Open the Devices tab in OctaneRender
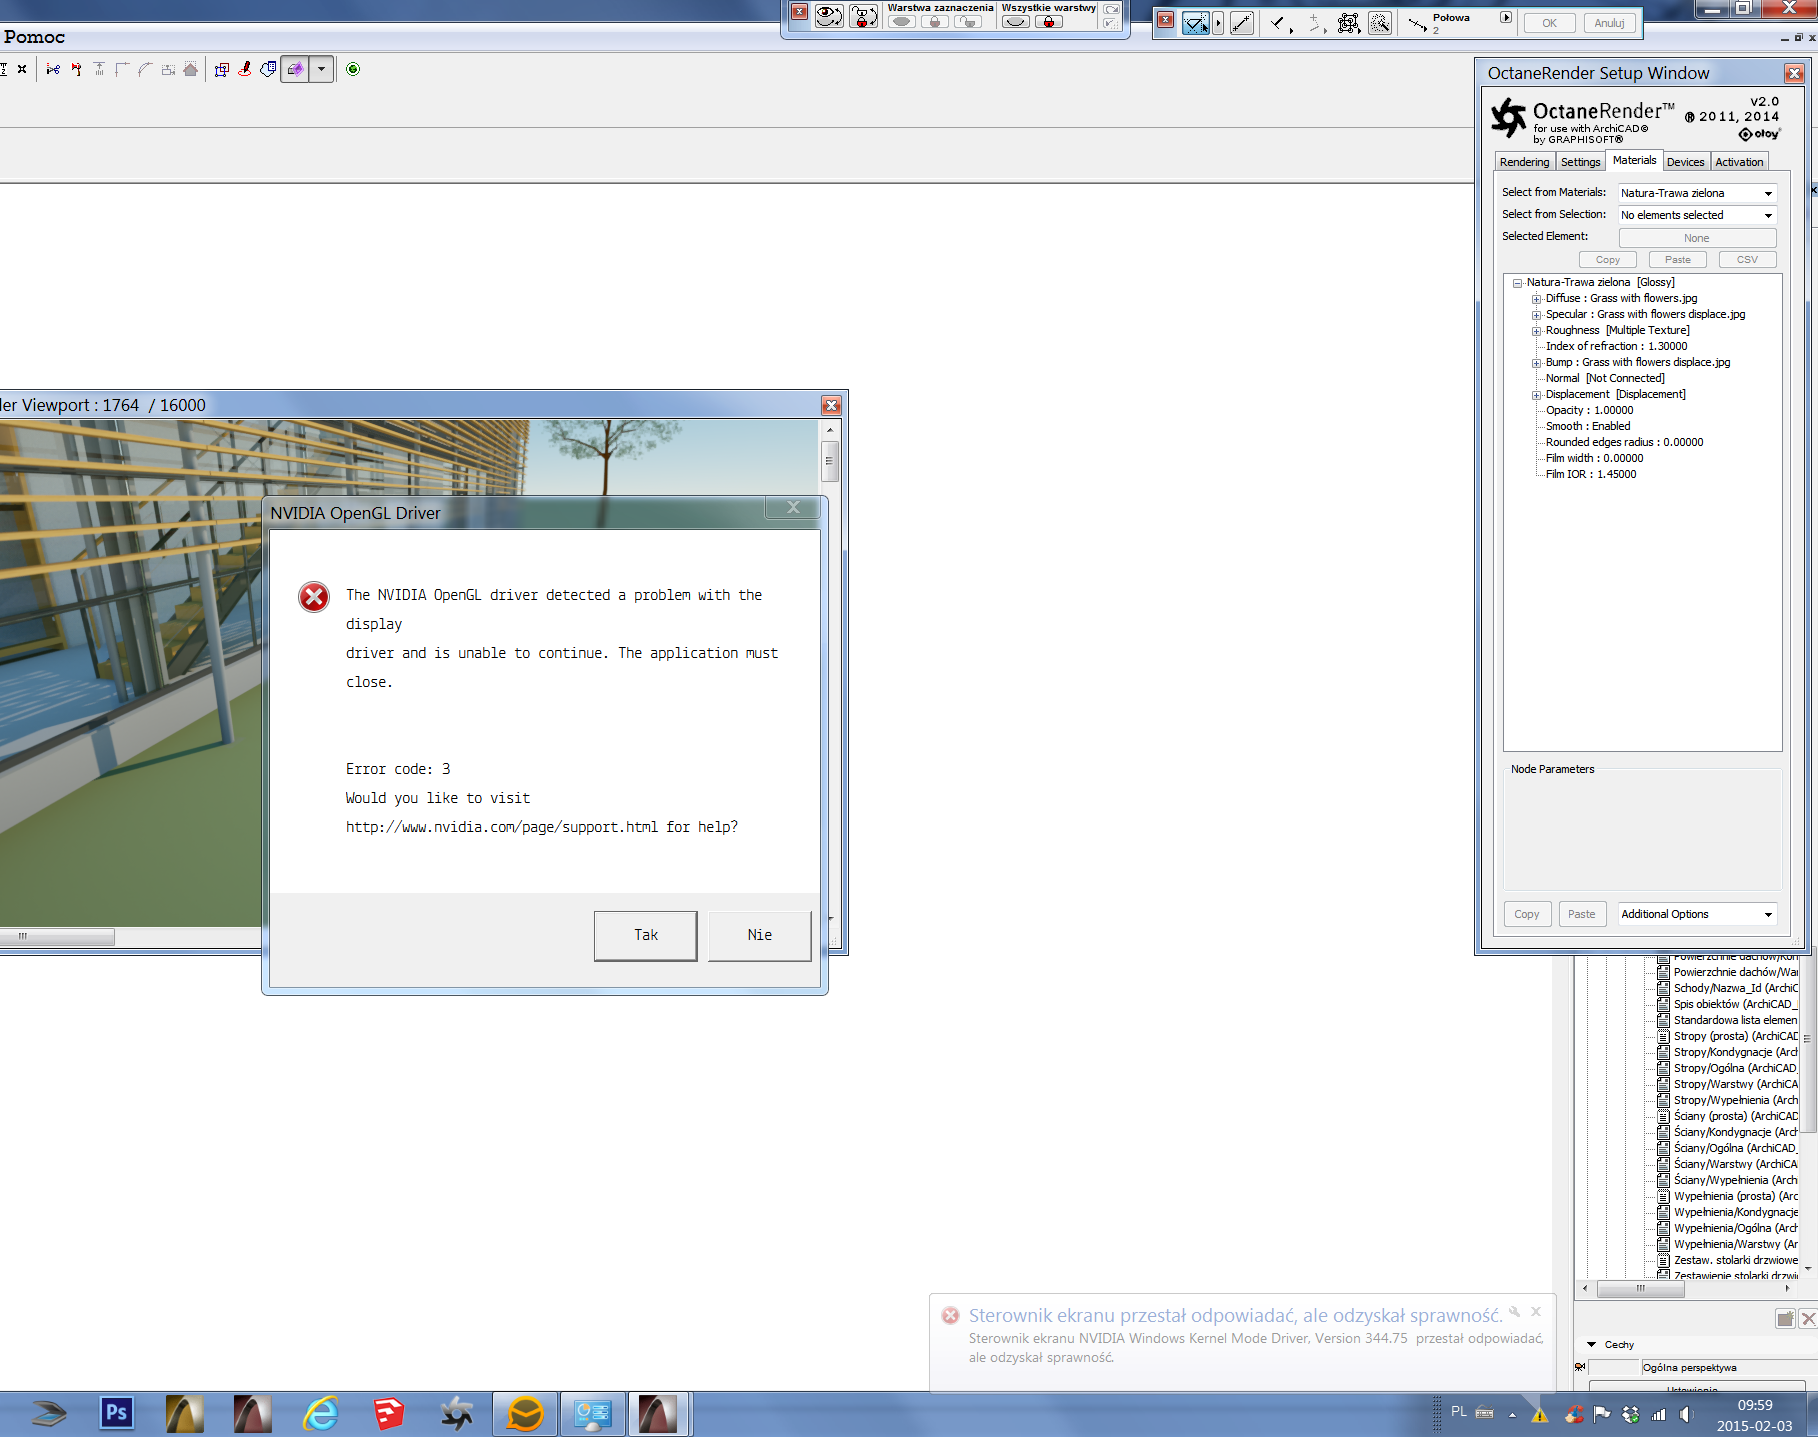The width and height of the screenshot is (1818, 1437). pos(1685,162)
